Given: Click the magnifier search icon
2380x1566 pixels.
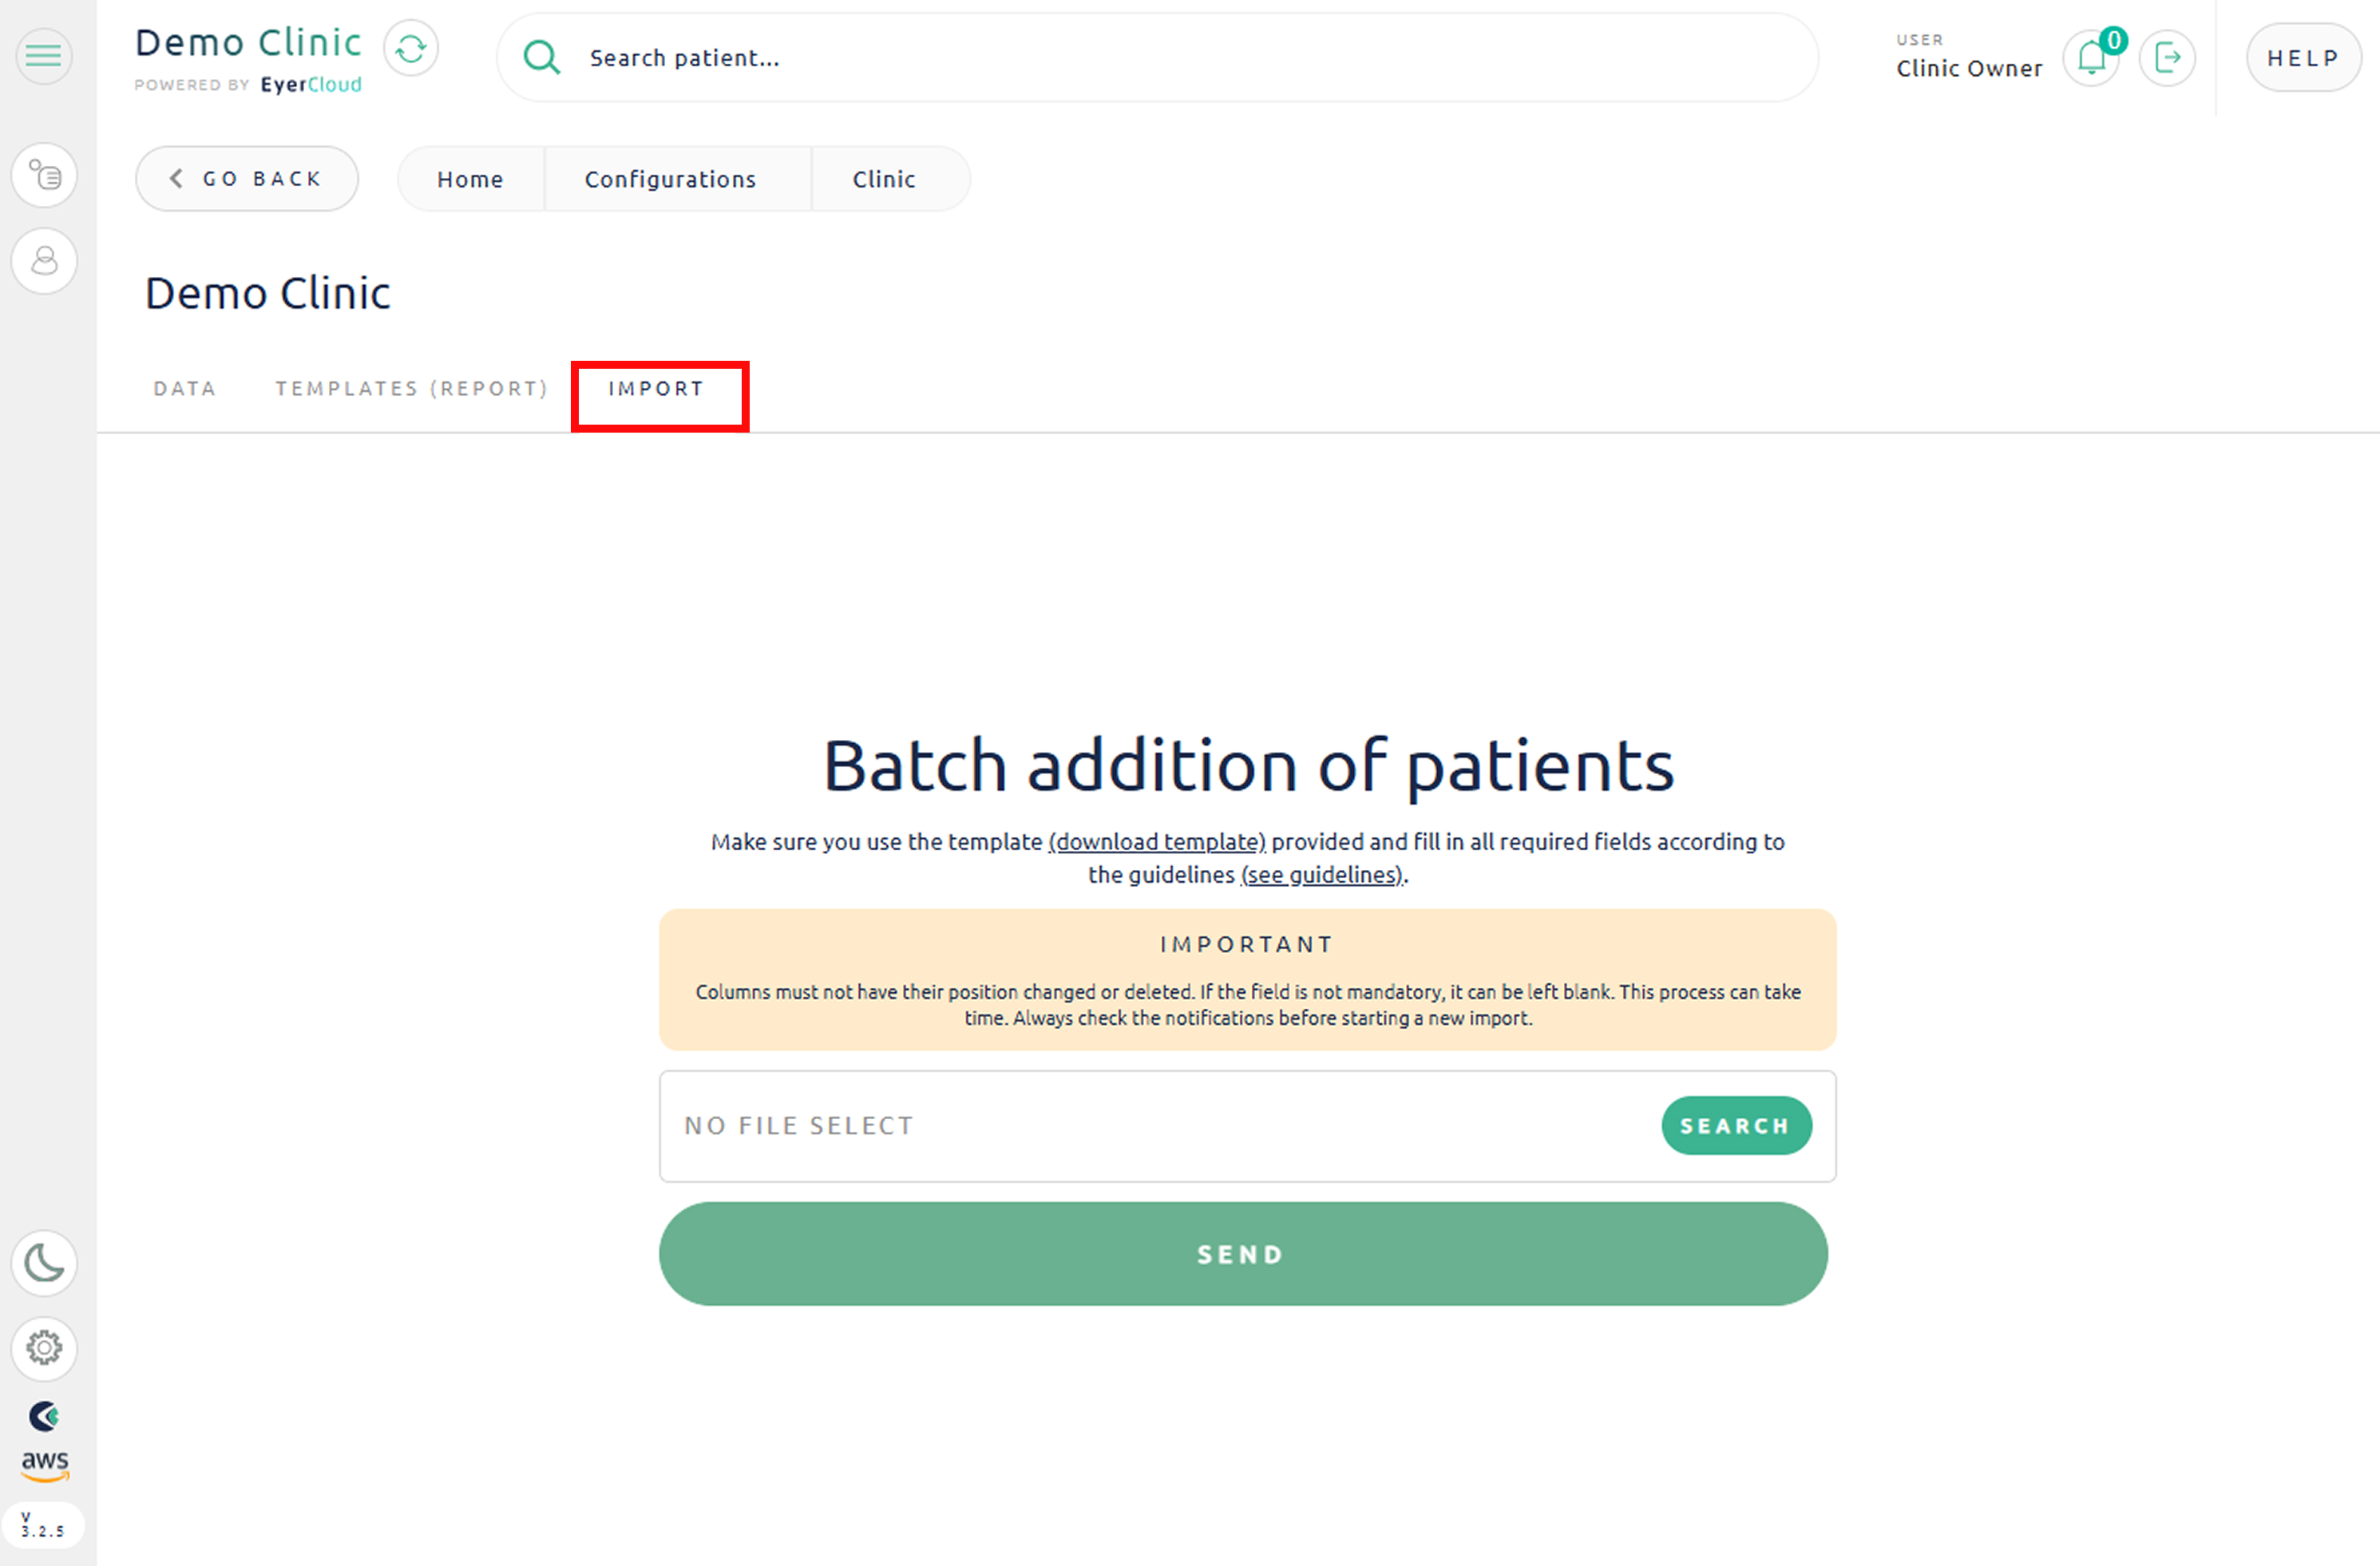Looking at the screenshot, I should 541,58.
